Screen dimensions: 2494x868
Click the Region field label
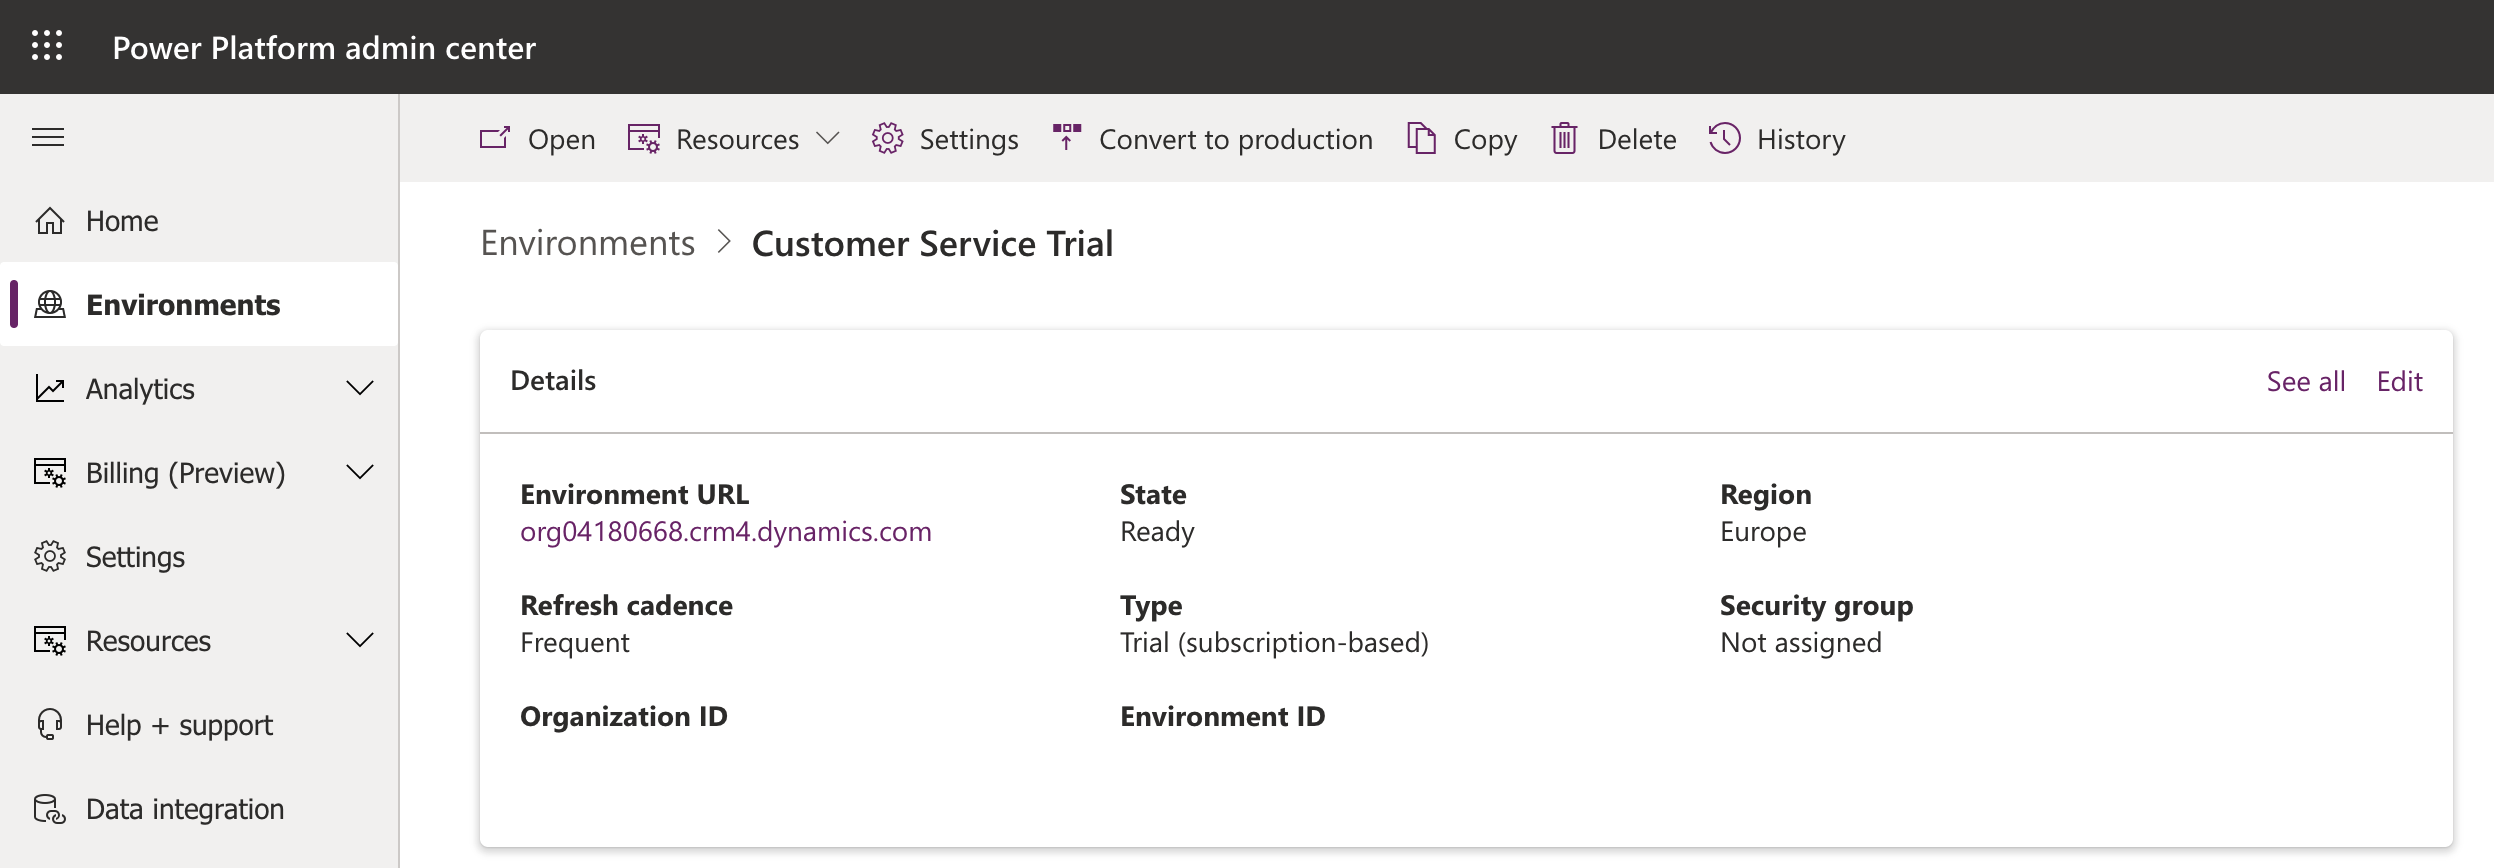(x=1765, y=494)
